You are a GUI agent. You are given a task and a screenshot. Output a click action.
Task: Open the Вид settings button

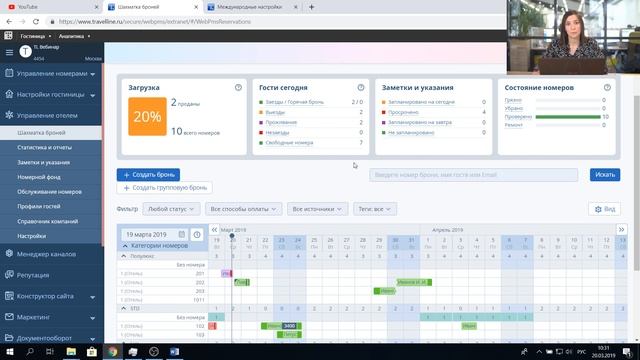tap(604, 209)
